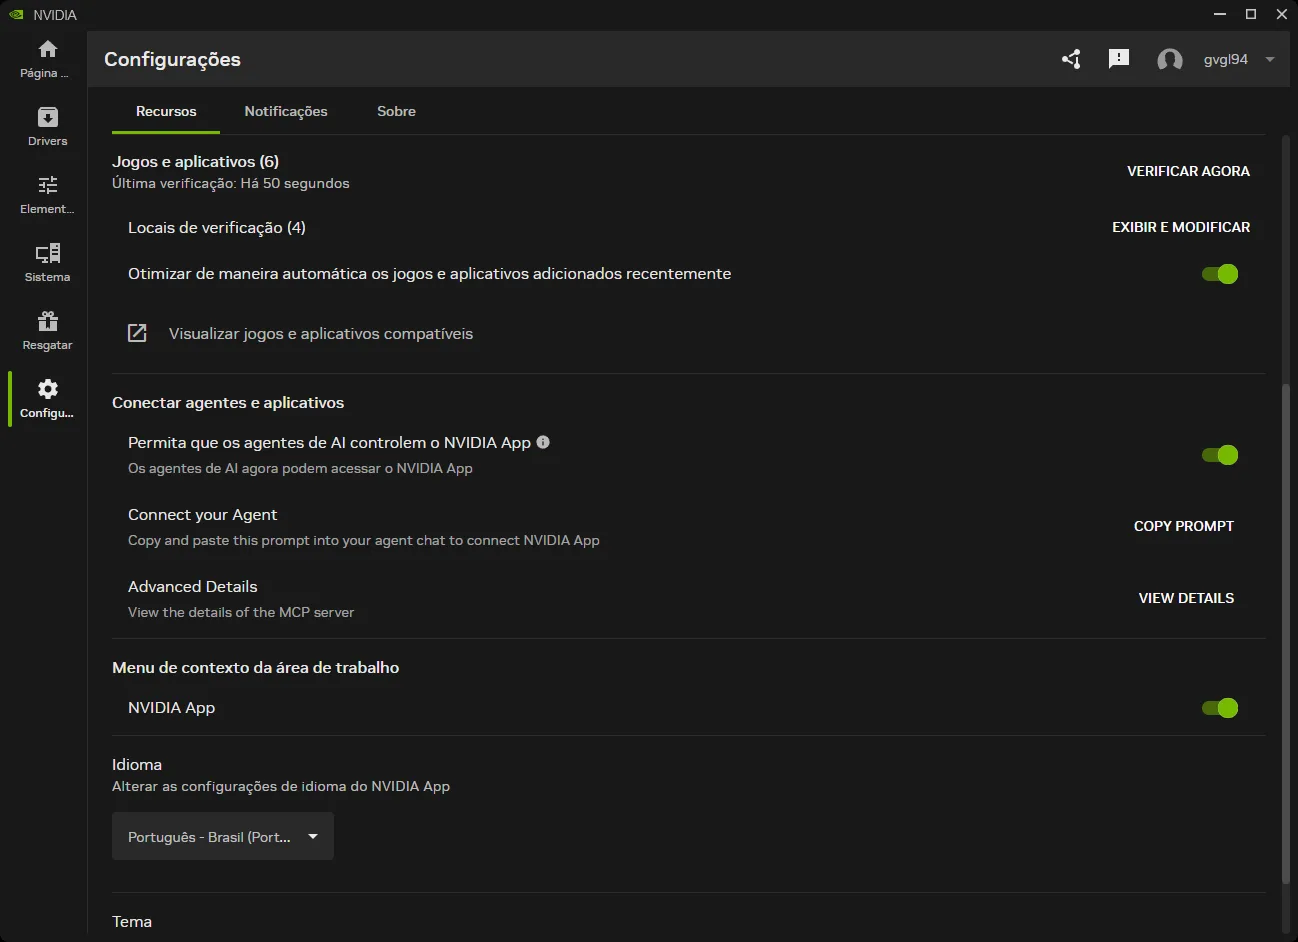Open the Página Inicial home icon

point(47,49)
